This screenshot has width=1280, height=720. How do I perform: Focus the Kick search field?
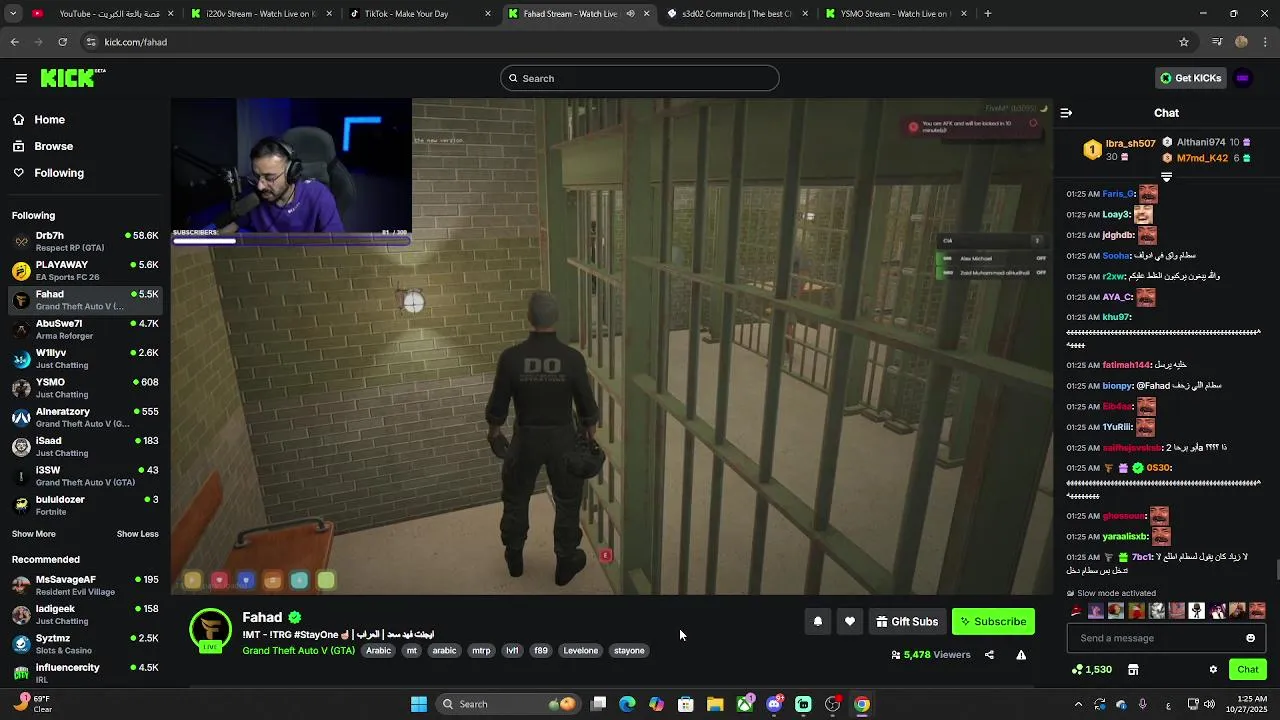coord(640,78)
